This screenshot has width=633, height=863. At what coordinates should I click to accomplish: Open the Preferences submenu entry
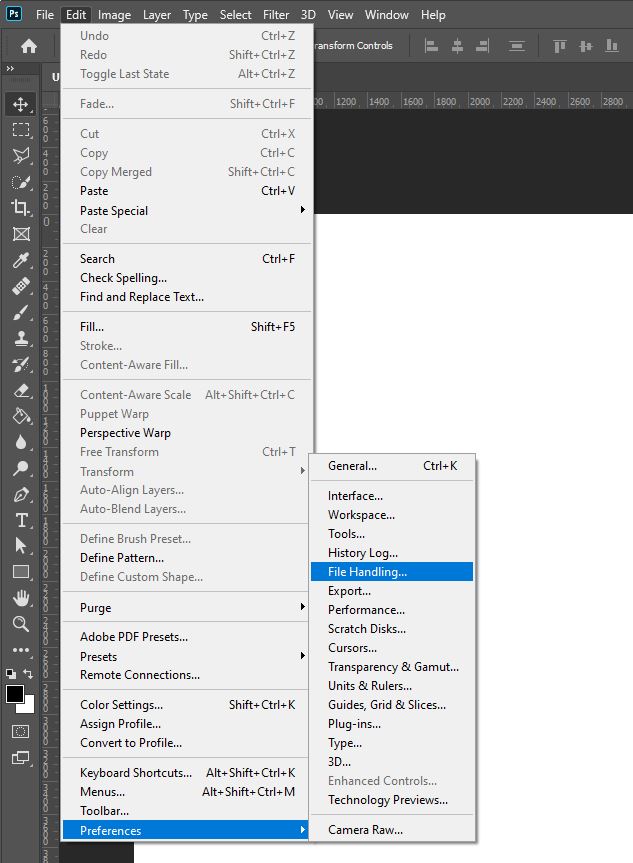186,830
